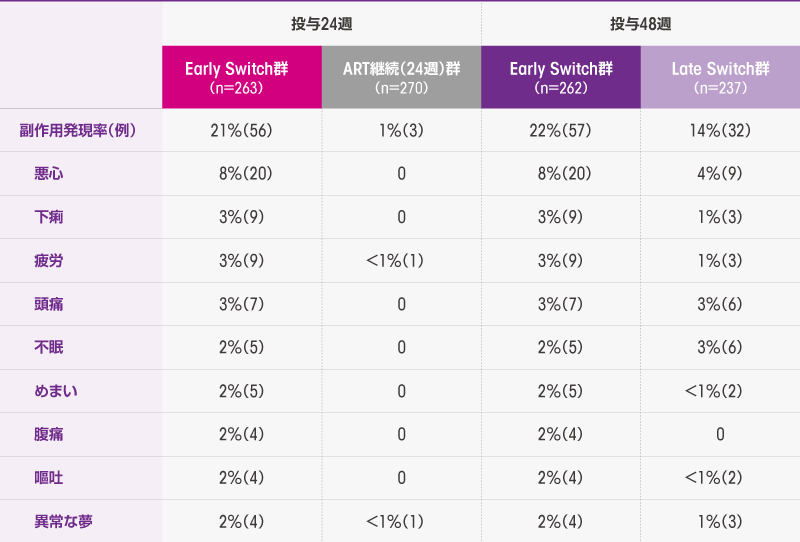Click the 疲労 row label
This screenshot has height=542, width=800.
(48, 261)
